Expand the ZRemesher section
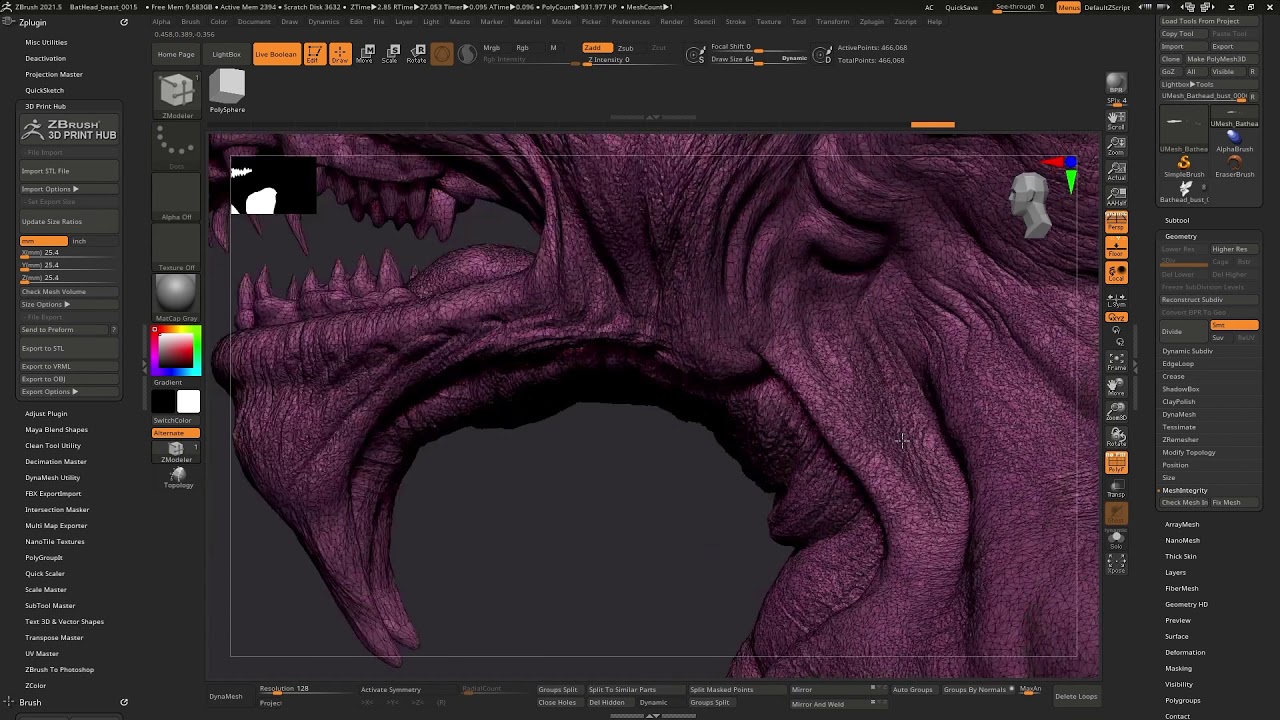 1180,439
